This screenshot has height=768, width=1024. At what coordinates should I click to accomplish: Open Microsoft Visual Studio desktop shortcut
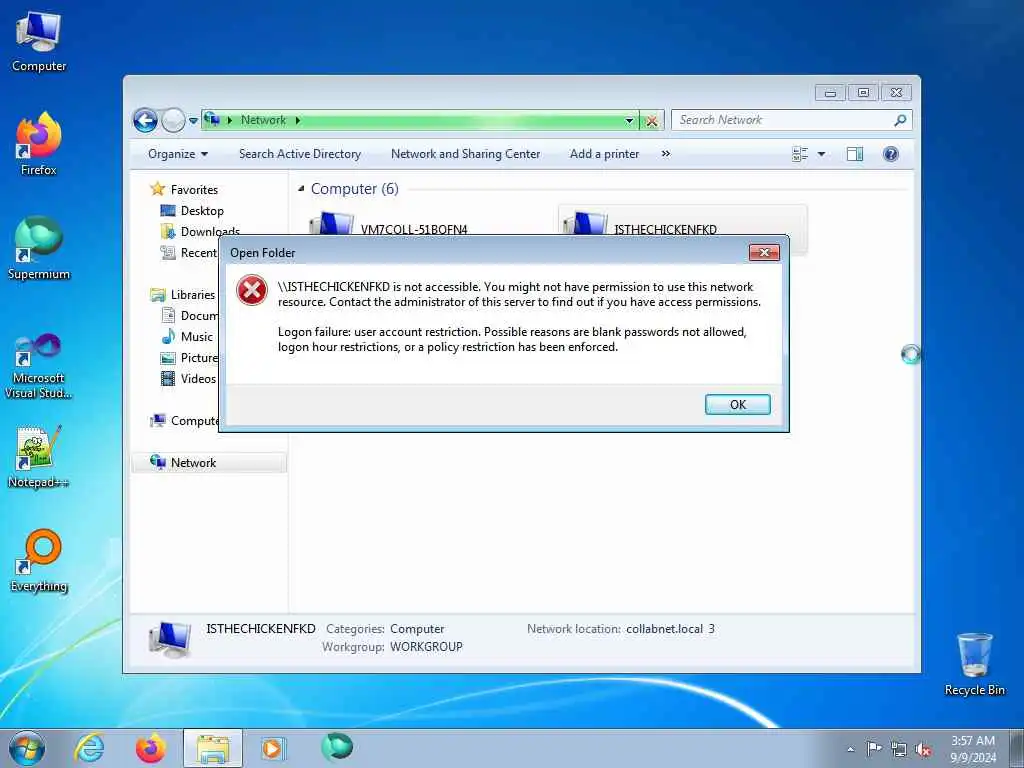[x=39, y=366]
